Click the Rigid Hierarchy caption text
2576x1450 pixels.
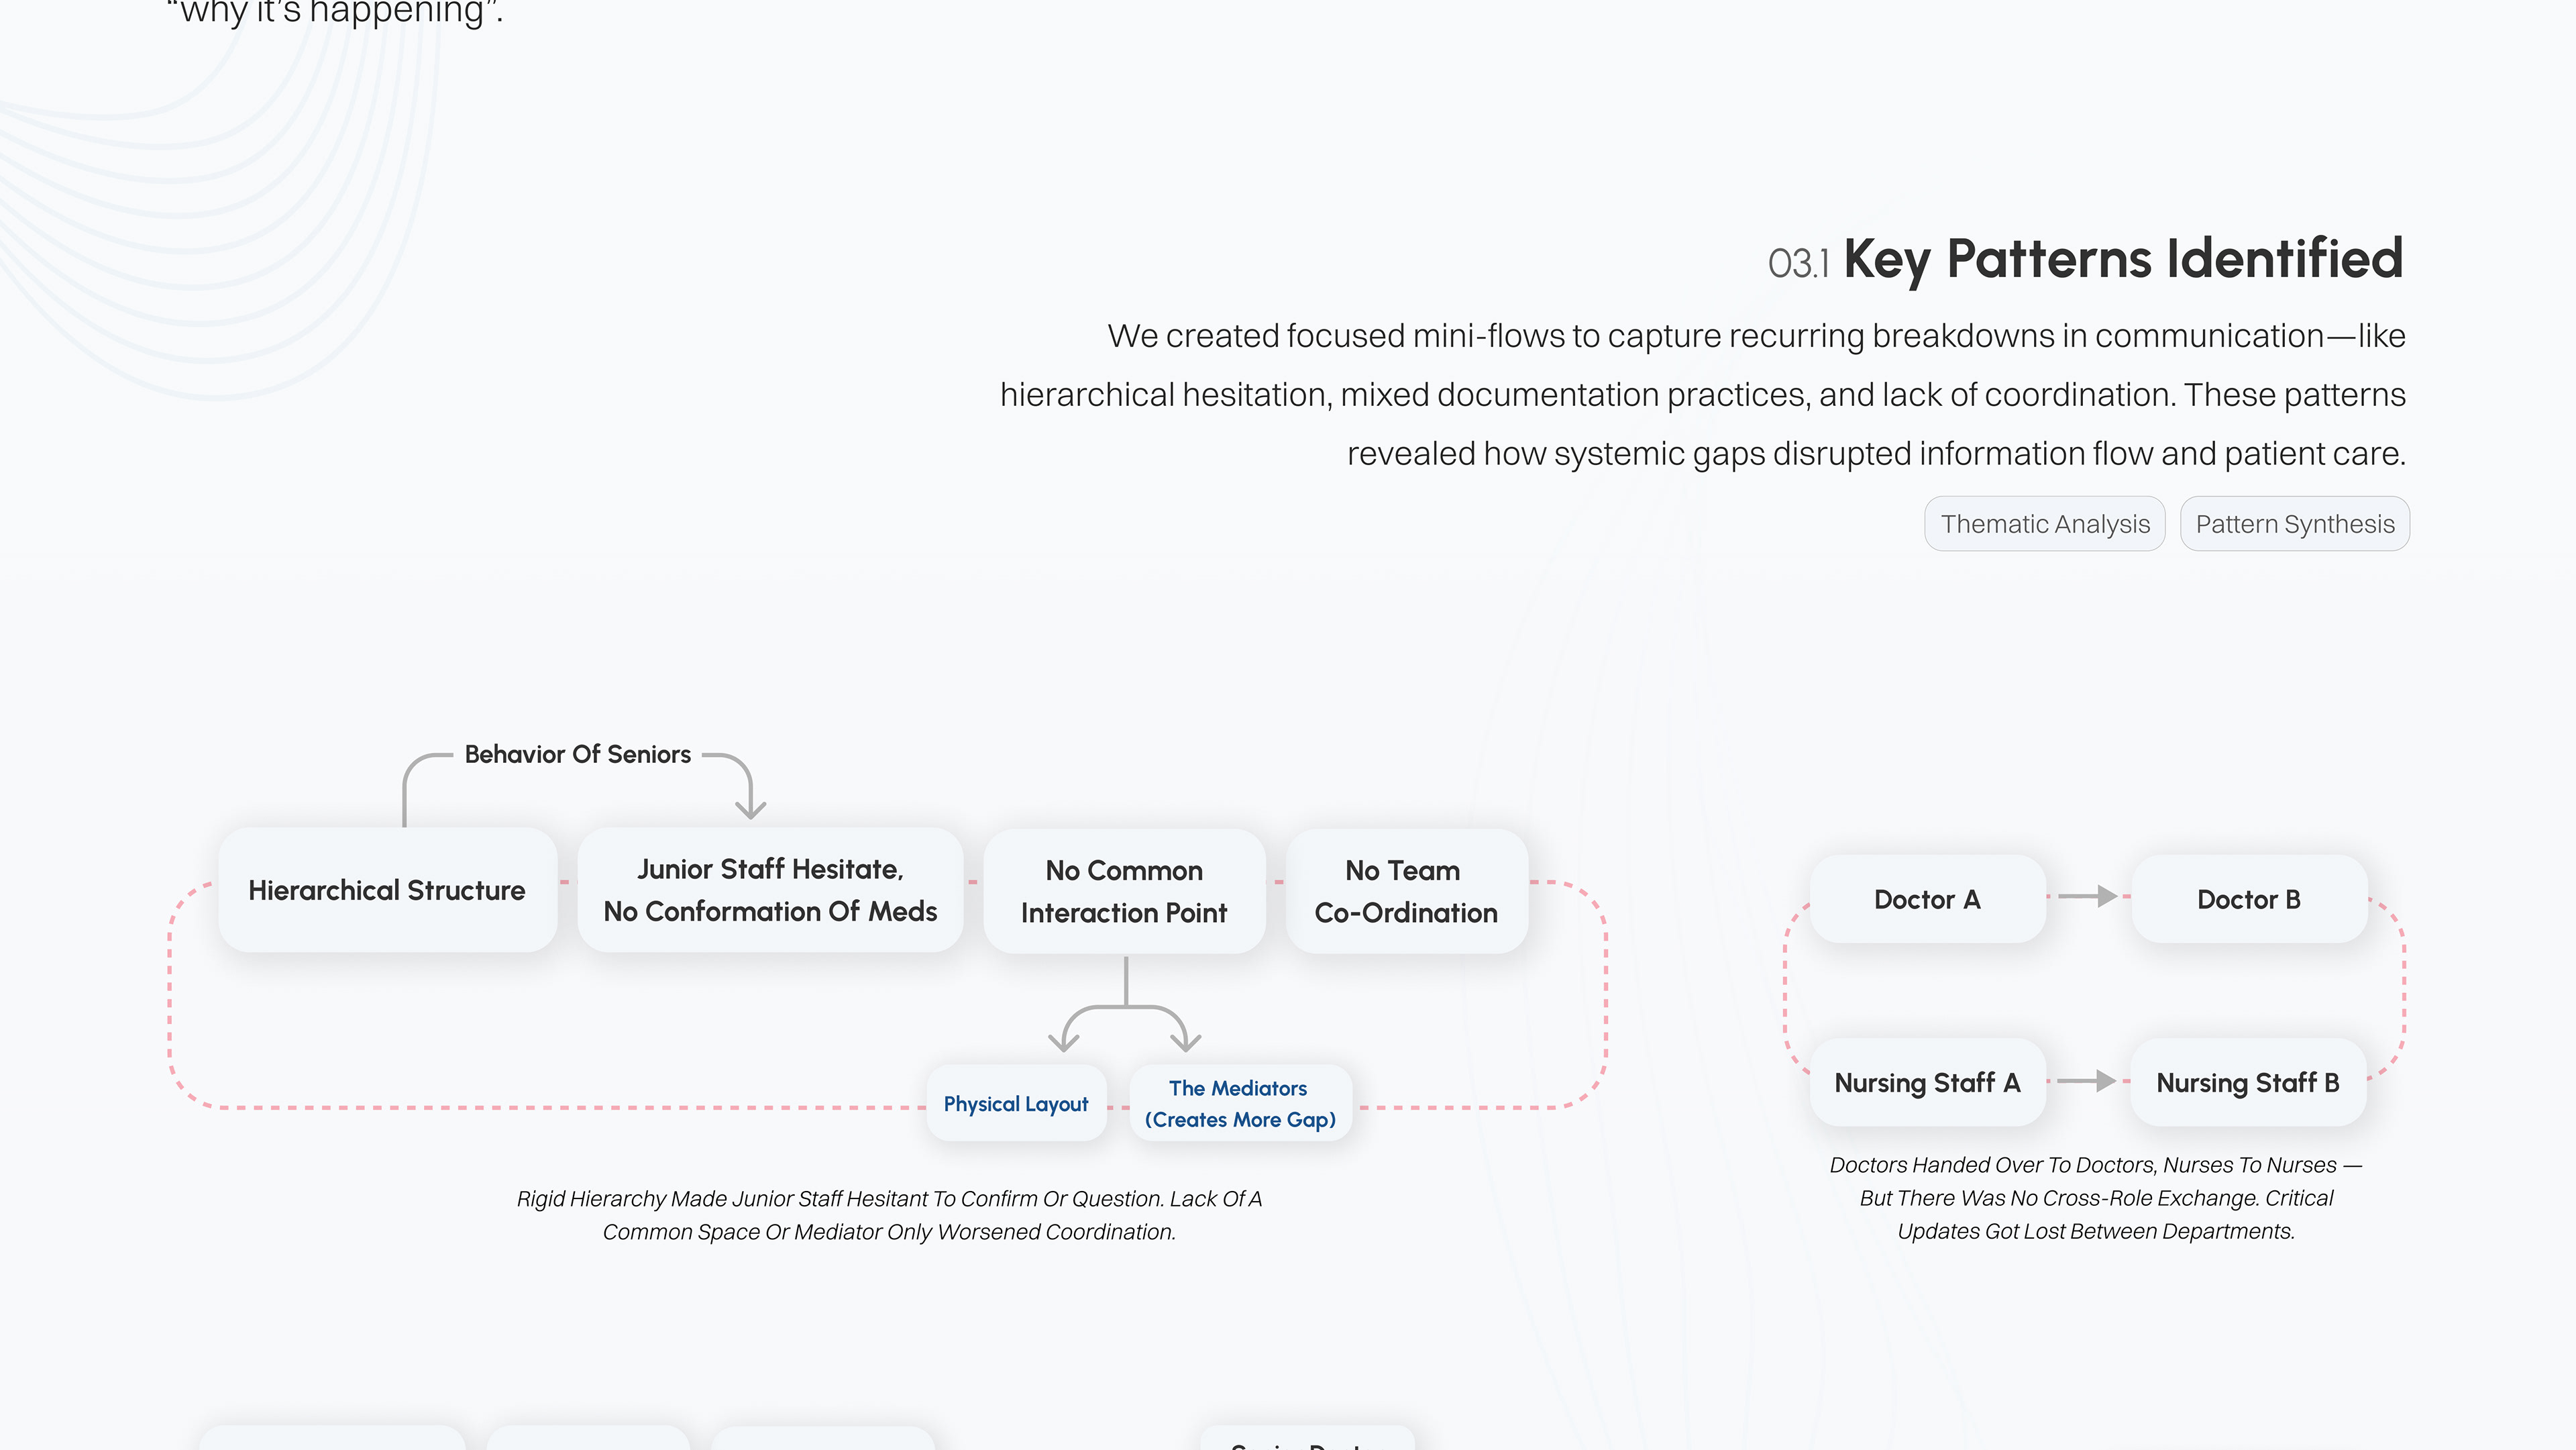click(889, 1215)
